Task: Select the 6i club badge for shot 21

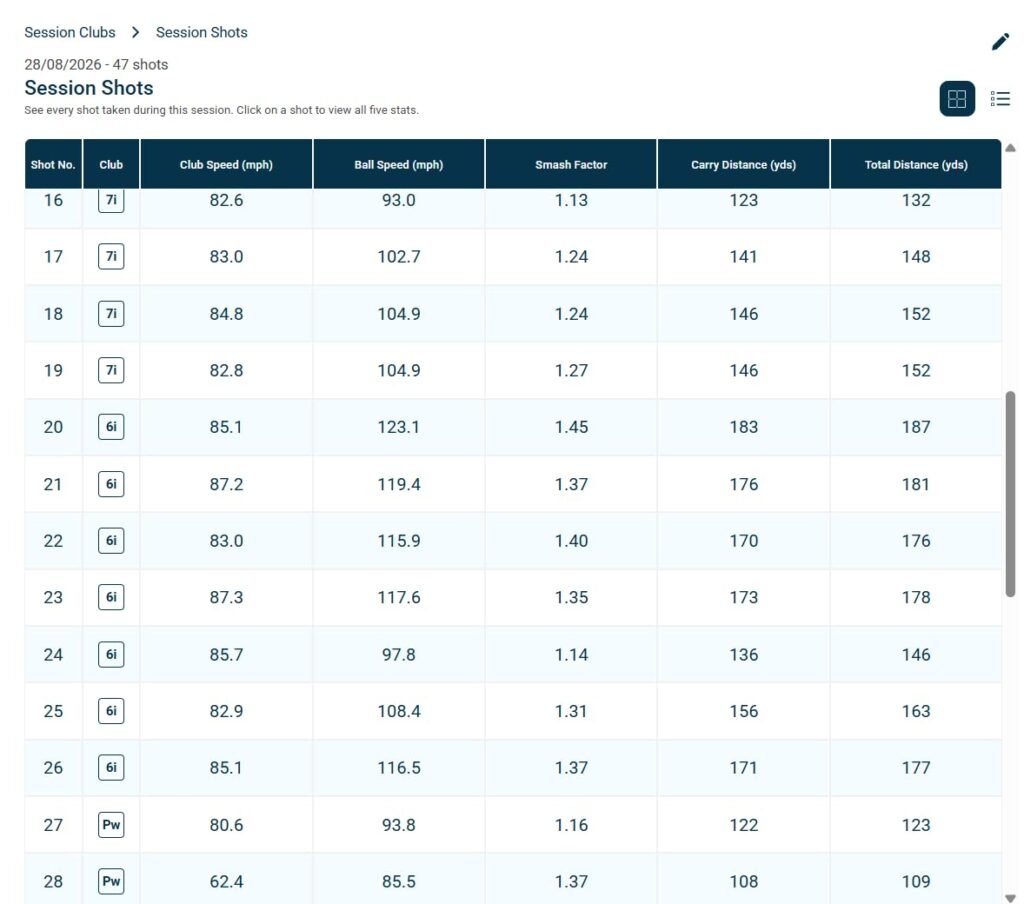Action: pos(111,484)
